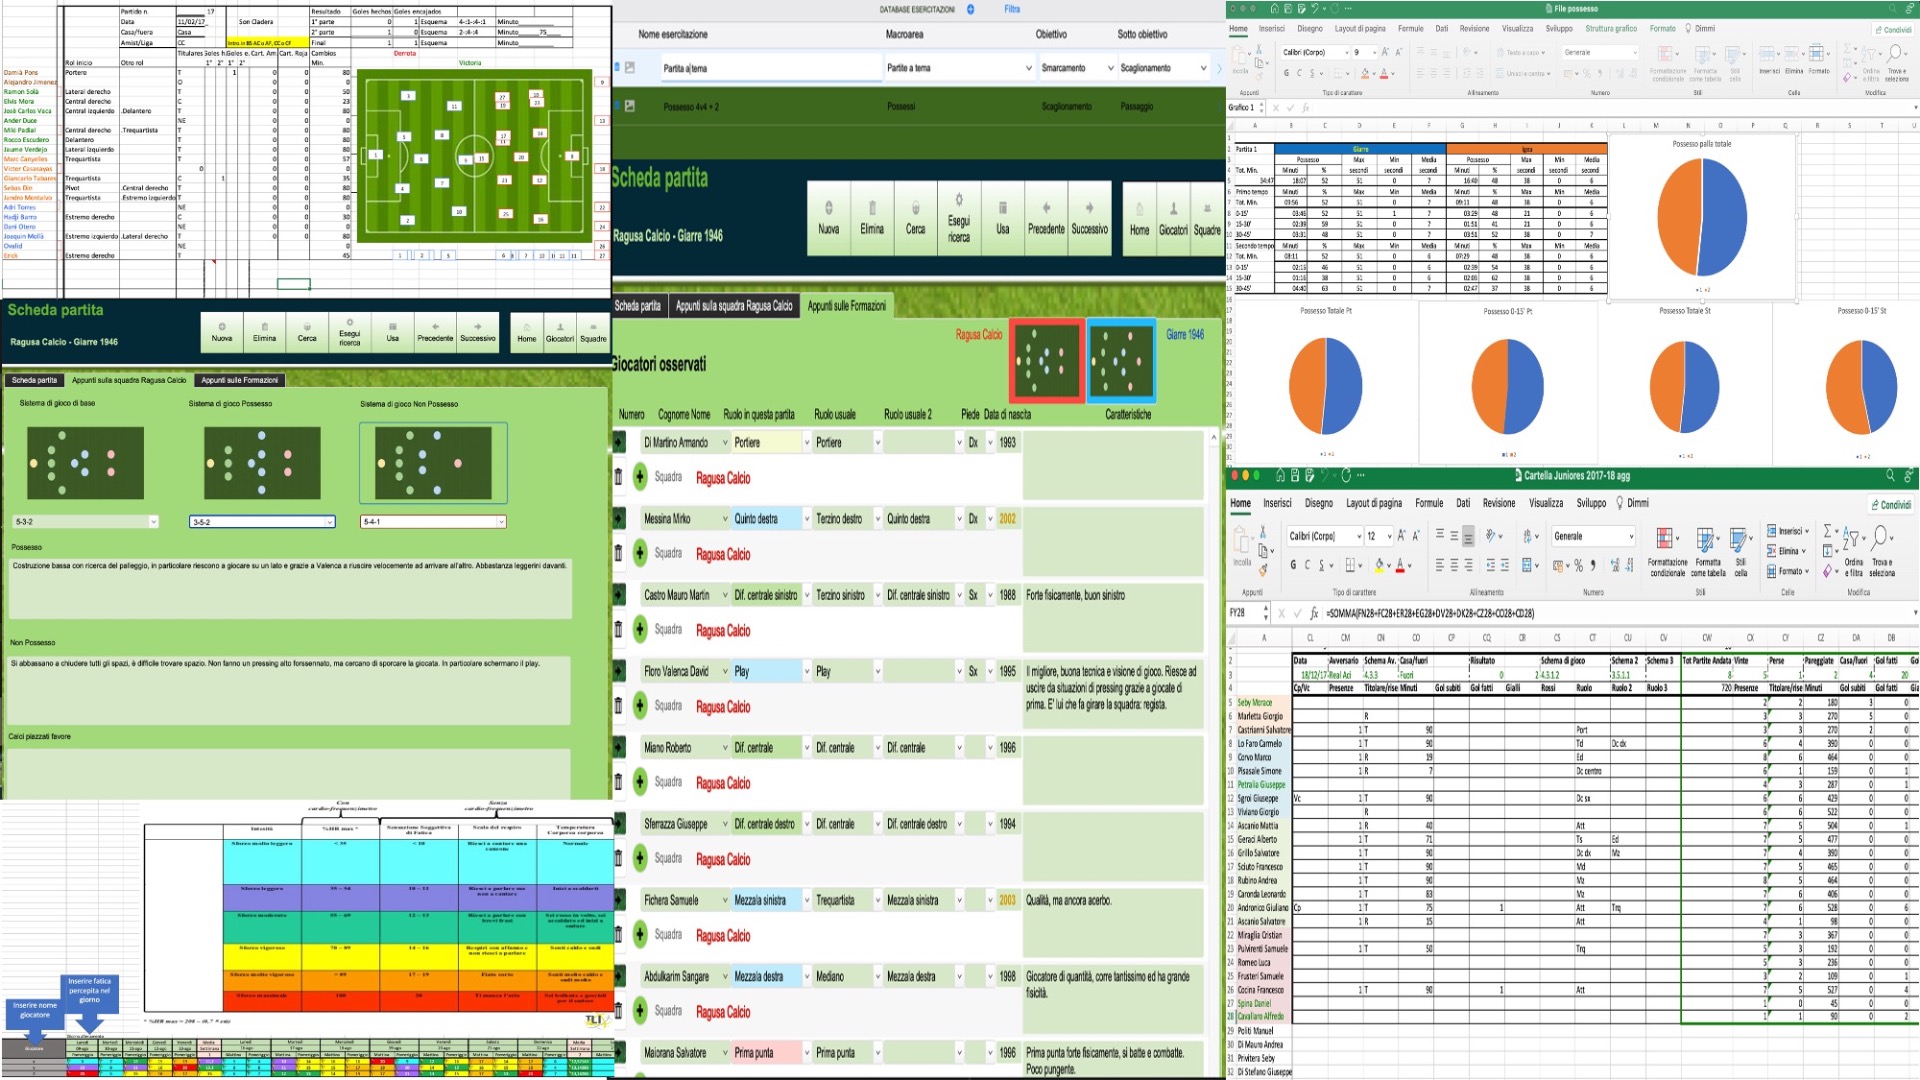1920x1080 pixels.
Task: Click cut scissors icon in Cartella Juniores
Action: click(x=1262, y=532)
